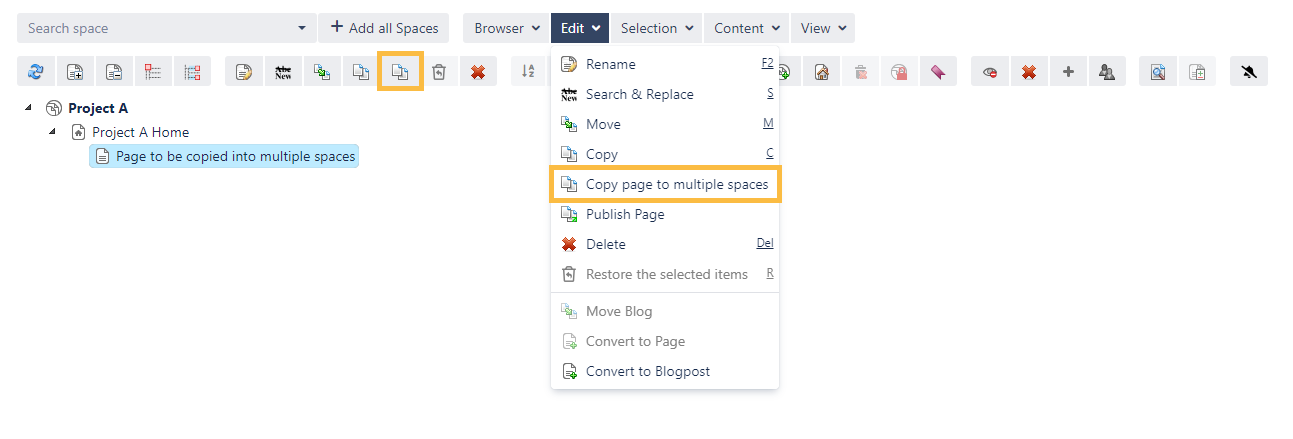Screen dimensions: 1293x439
Task: Click the highlighted copy to multiple spaces icon
Action: (x=400, y=72)
